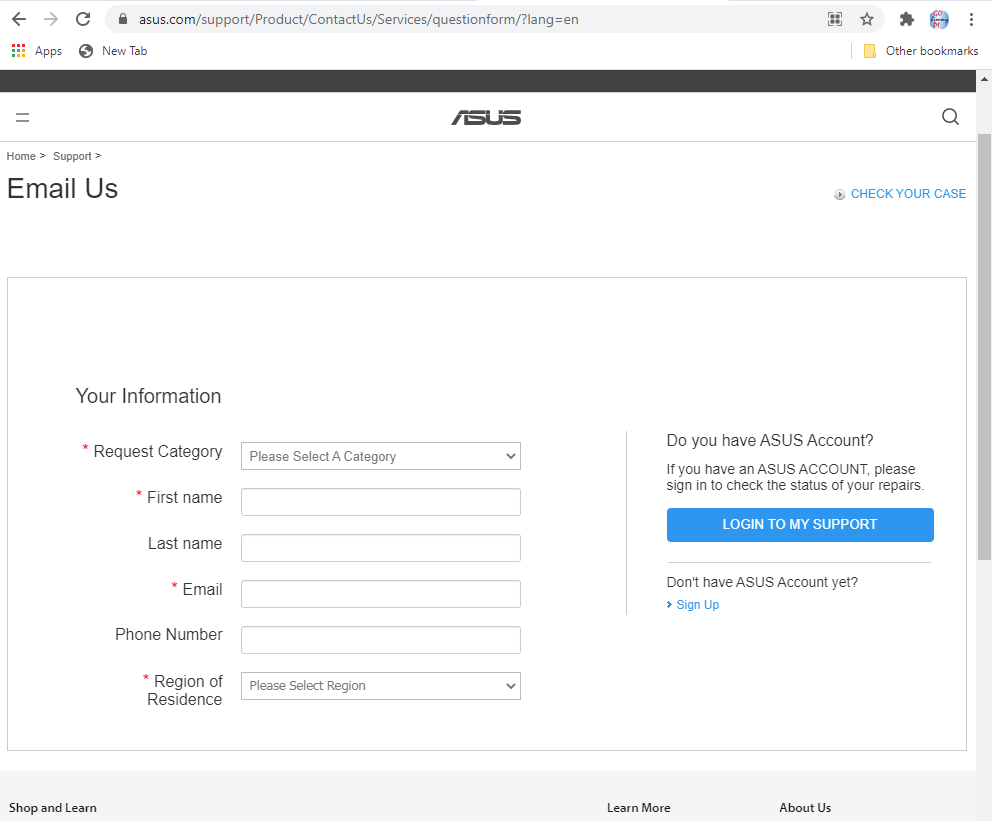This screenshot has width=992, height=821.
Task: Click the Home breadcrumb link
Action: 21,156
